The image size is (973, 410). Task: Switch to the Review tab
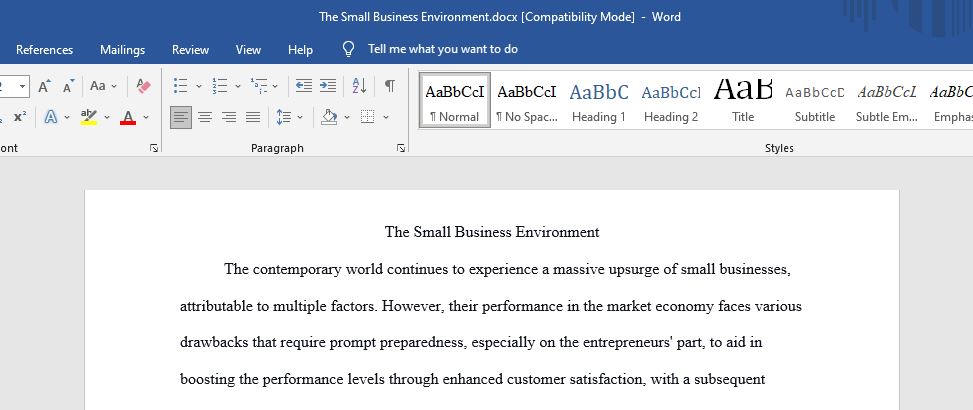pos(191,50)
